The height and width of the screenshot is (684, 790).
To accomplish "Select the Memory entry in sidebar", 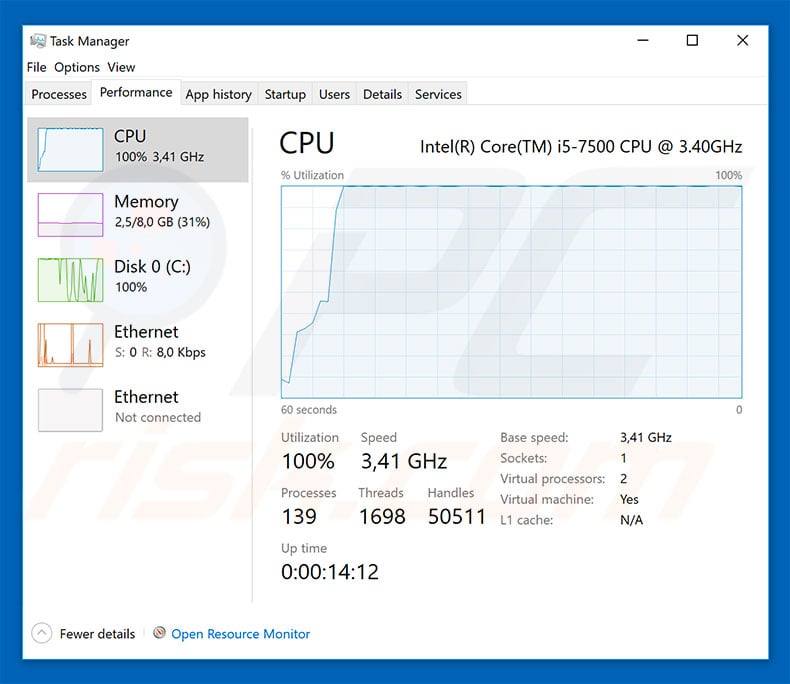I will click(x=138, y=215).
